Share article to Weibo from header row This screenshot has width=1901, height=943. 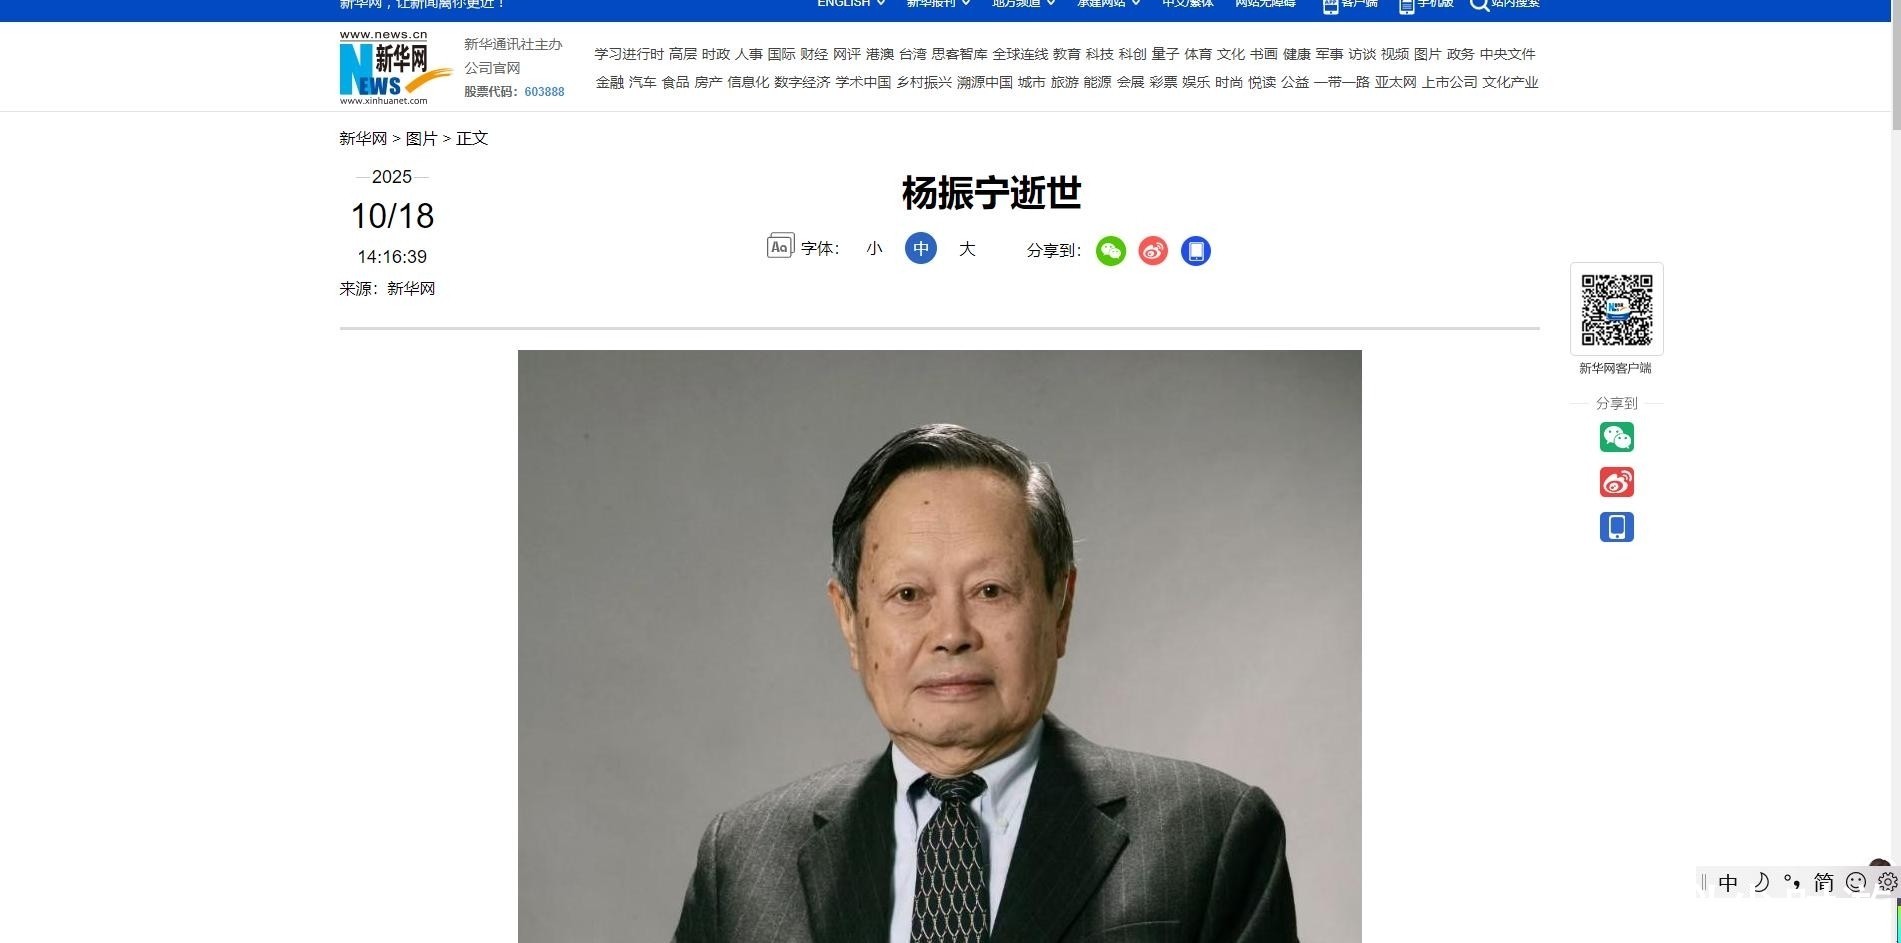point(1153,251)
